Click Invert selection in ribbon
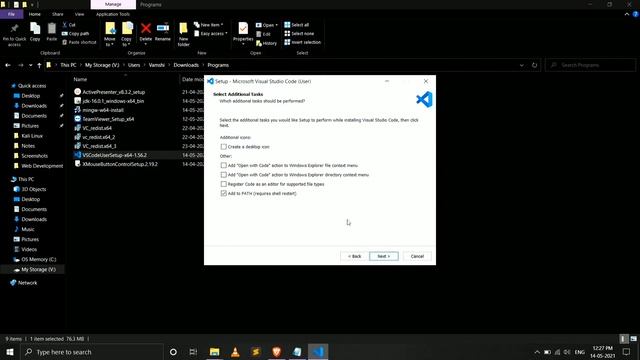 (x=302, y=42)
